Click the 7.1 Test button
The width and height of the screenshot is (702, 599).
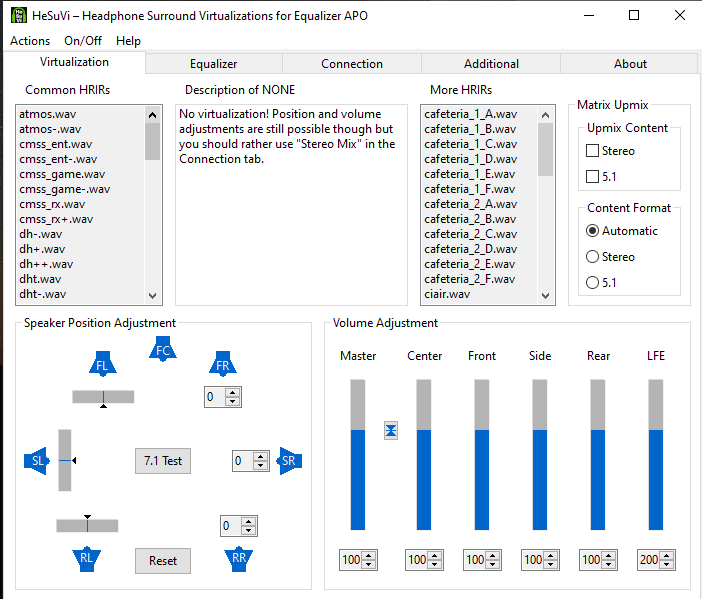(x=163, y=461)
